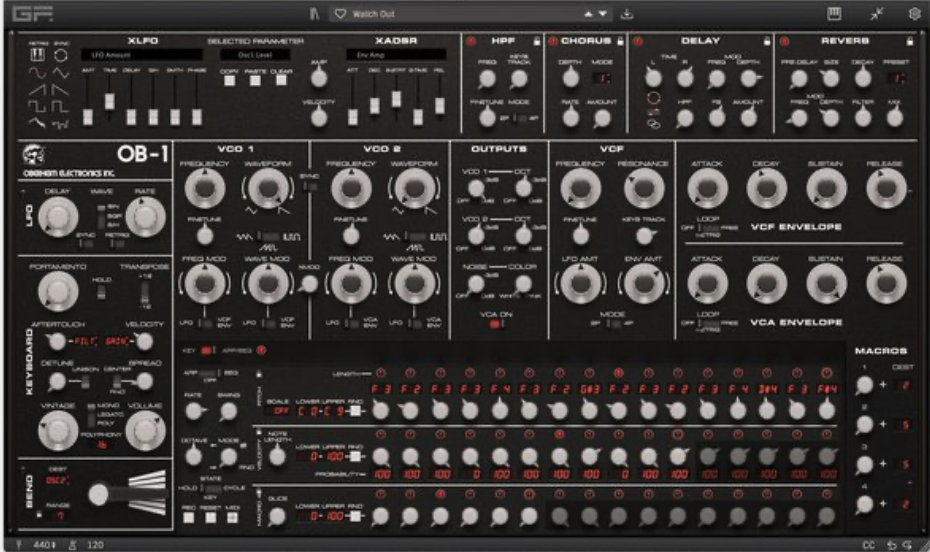
Task: Click the Bend wheel handle
Action: pyautogui.click(x=98, y=494)
